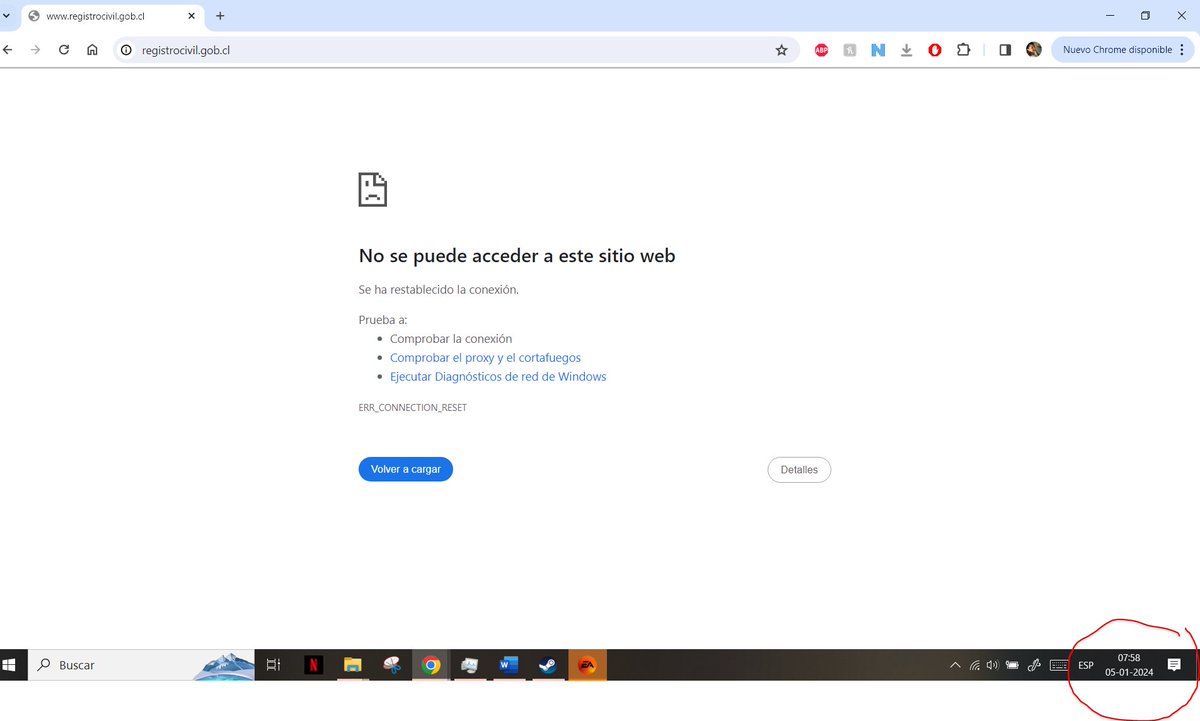Open Snipping Tool from the taskbar
Image resolution: width=1200 pixels, height=721 pixels.
pos(391,664)
